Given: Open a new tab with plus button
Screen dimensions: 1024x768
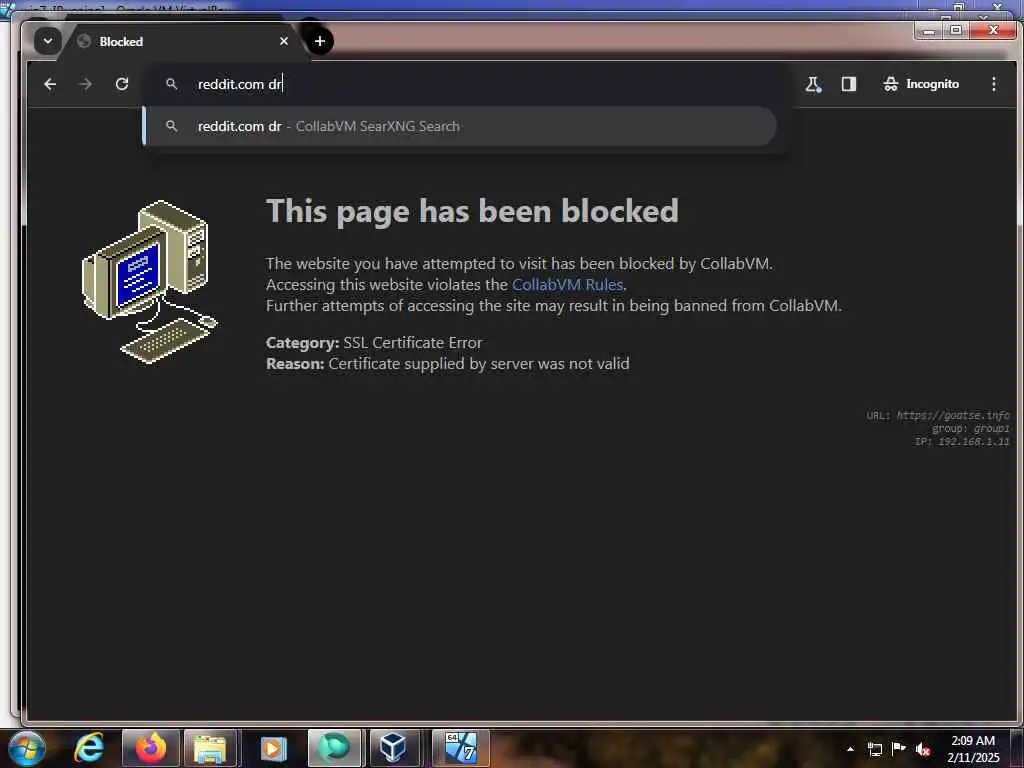Looking at the screenshot, I should pyautogui.click(x=319, y=41).
